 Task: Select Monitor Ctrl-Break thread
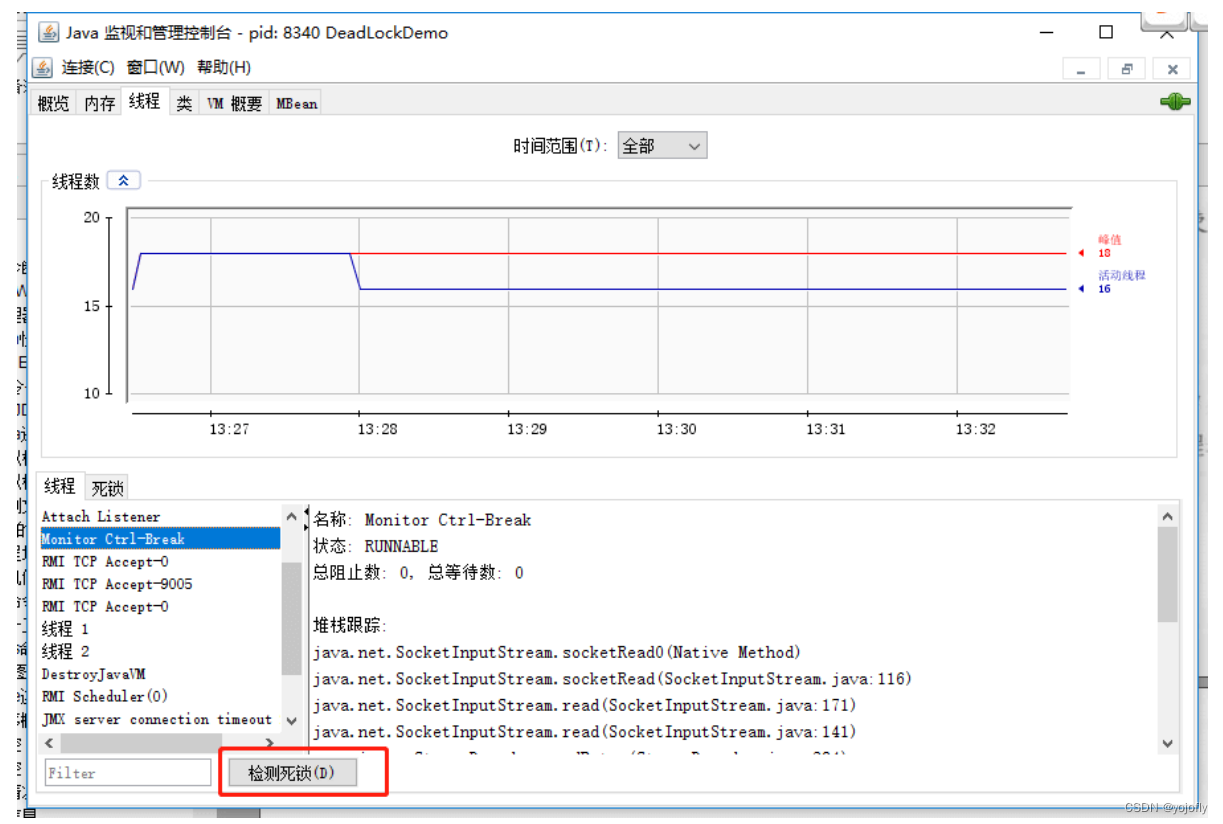click(x=160, y=539)
